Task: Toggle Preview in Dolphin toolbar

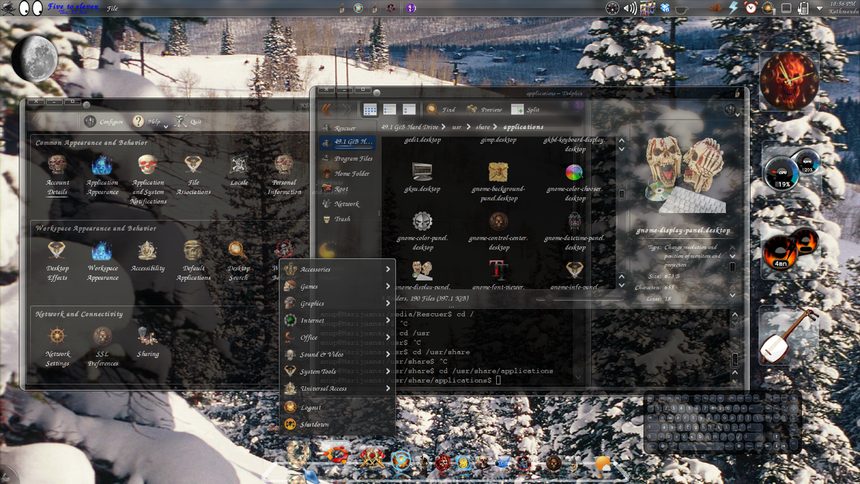Action: (x=484, y=110)
